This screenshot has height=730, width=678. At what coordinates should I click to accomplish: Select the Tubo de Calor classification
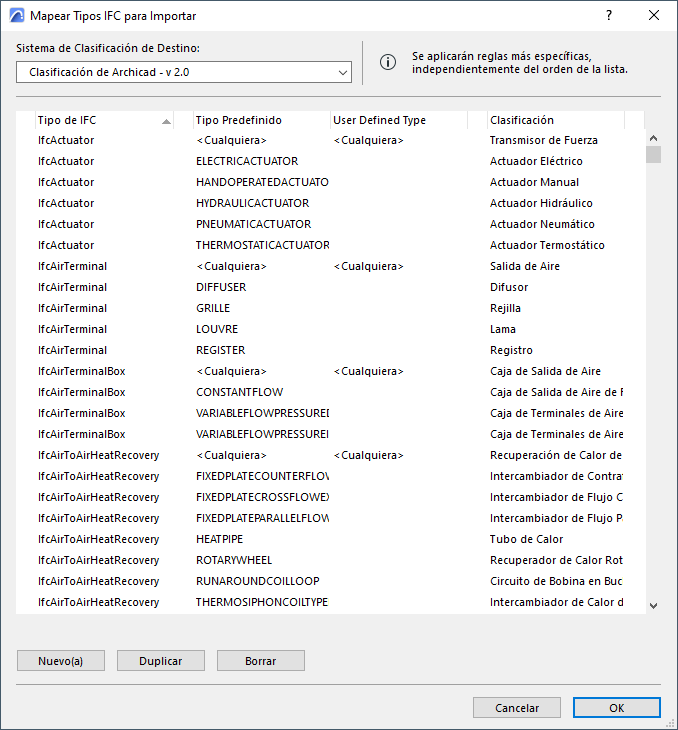(526, 539)
